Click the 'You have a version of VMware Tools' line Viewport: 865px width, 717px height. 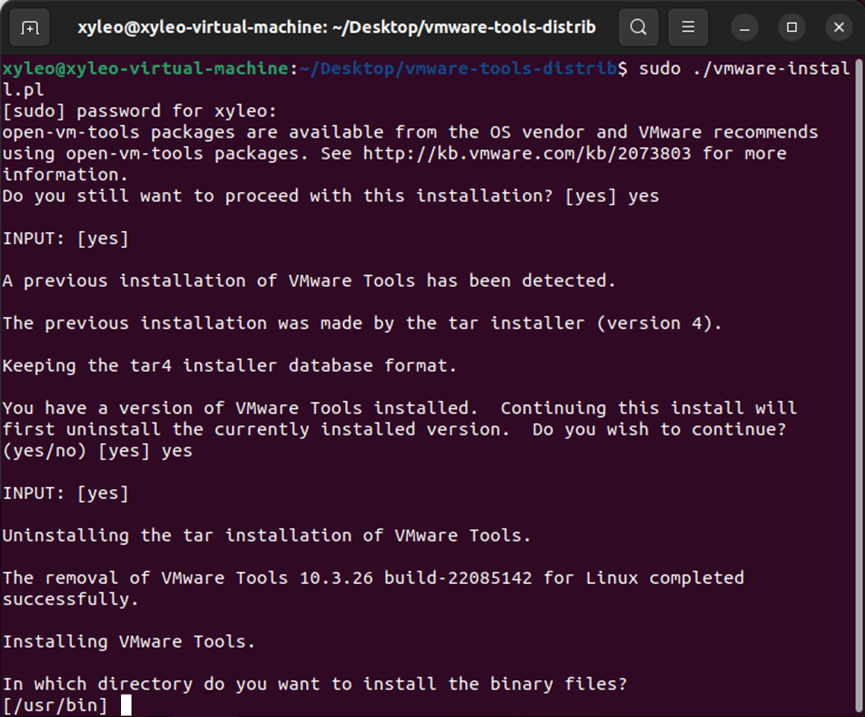399,408
